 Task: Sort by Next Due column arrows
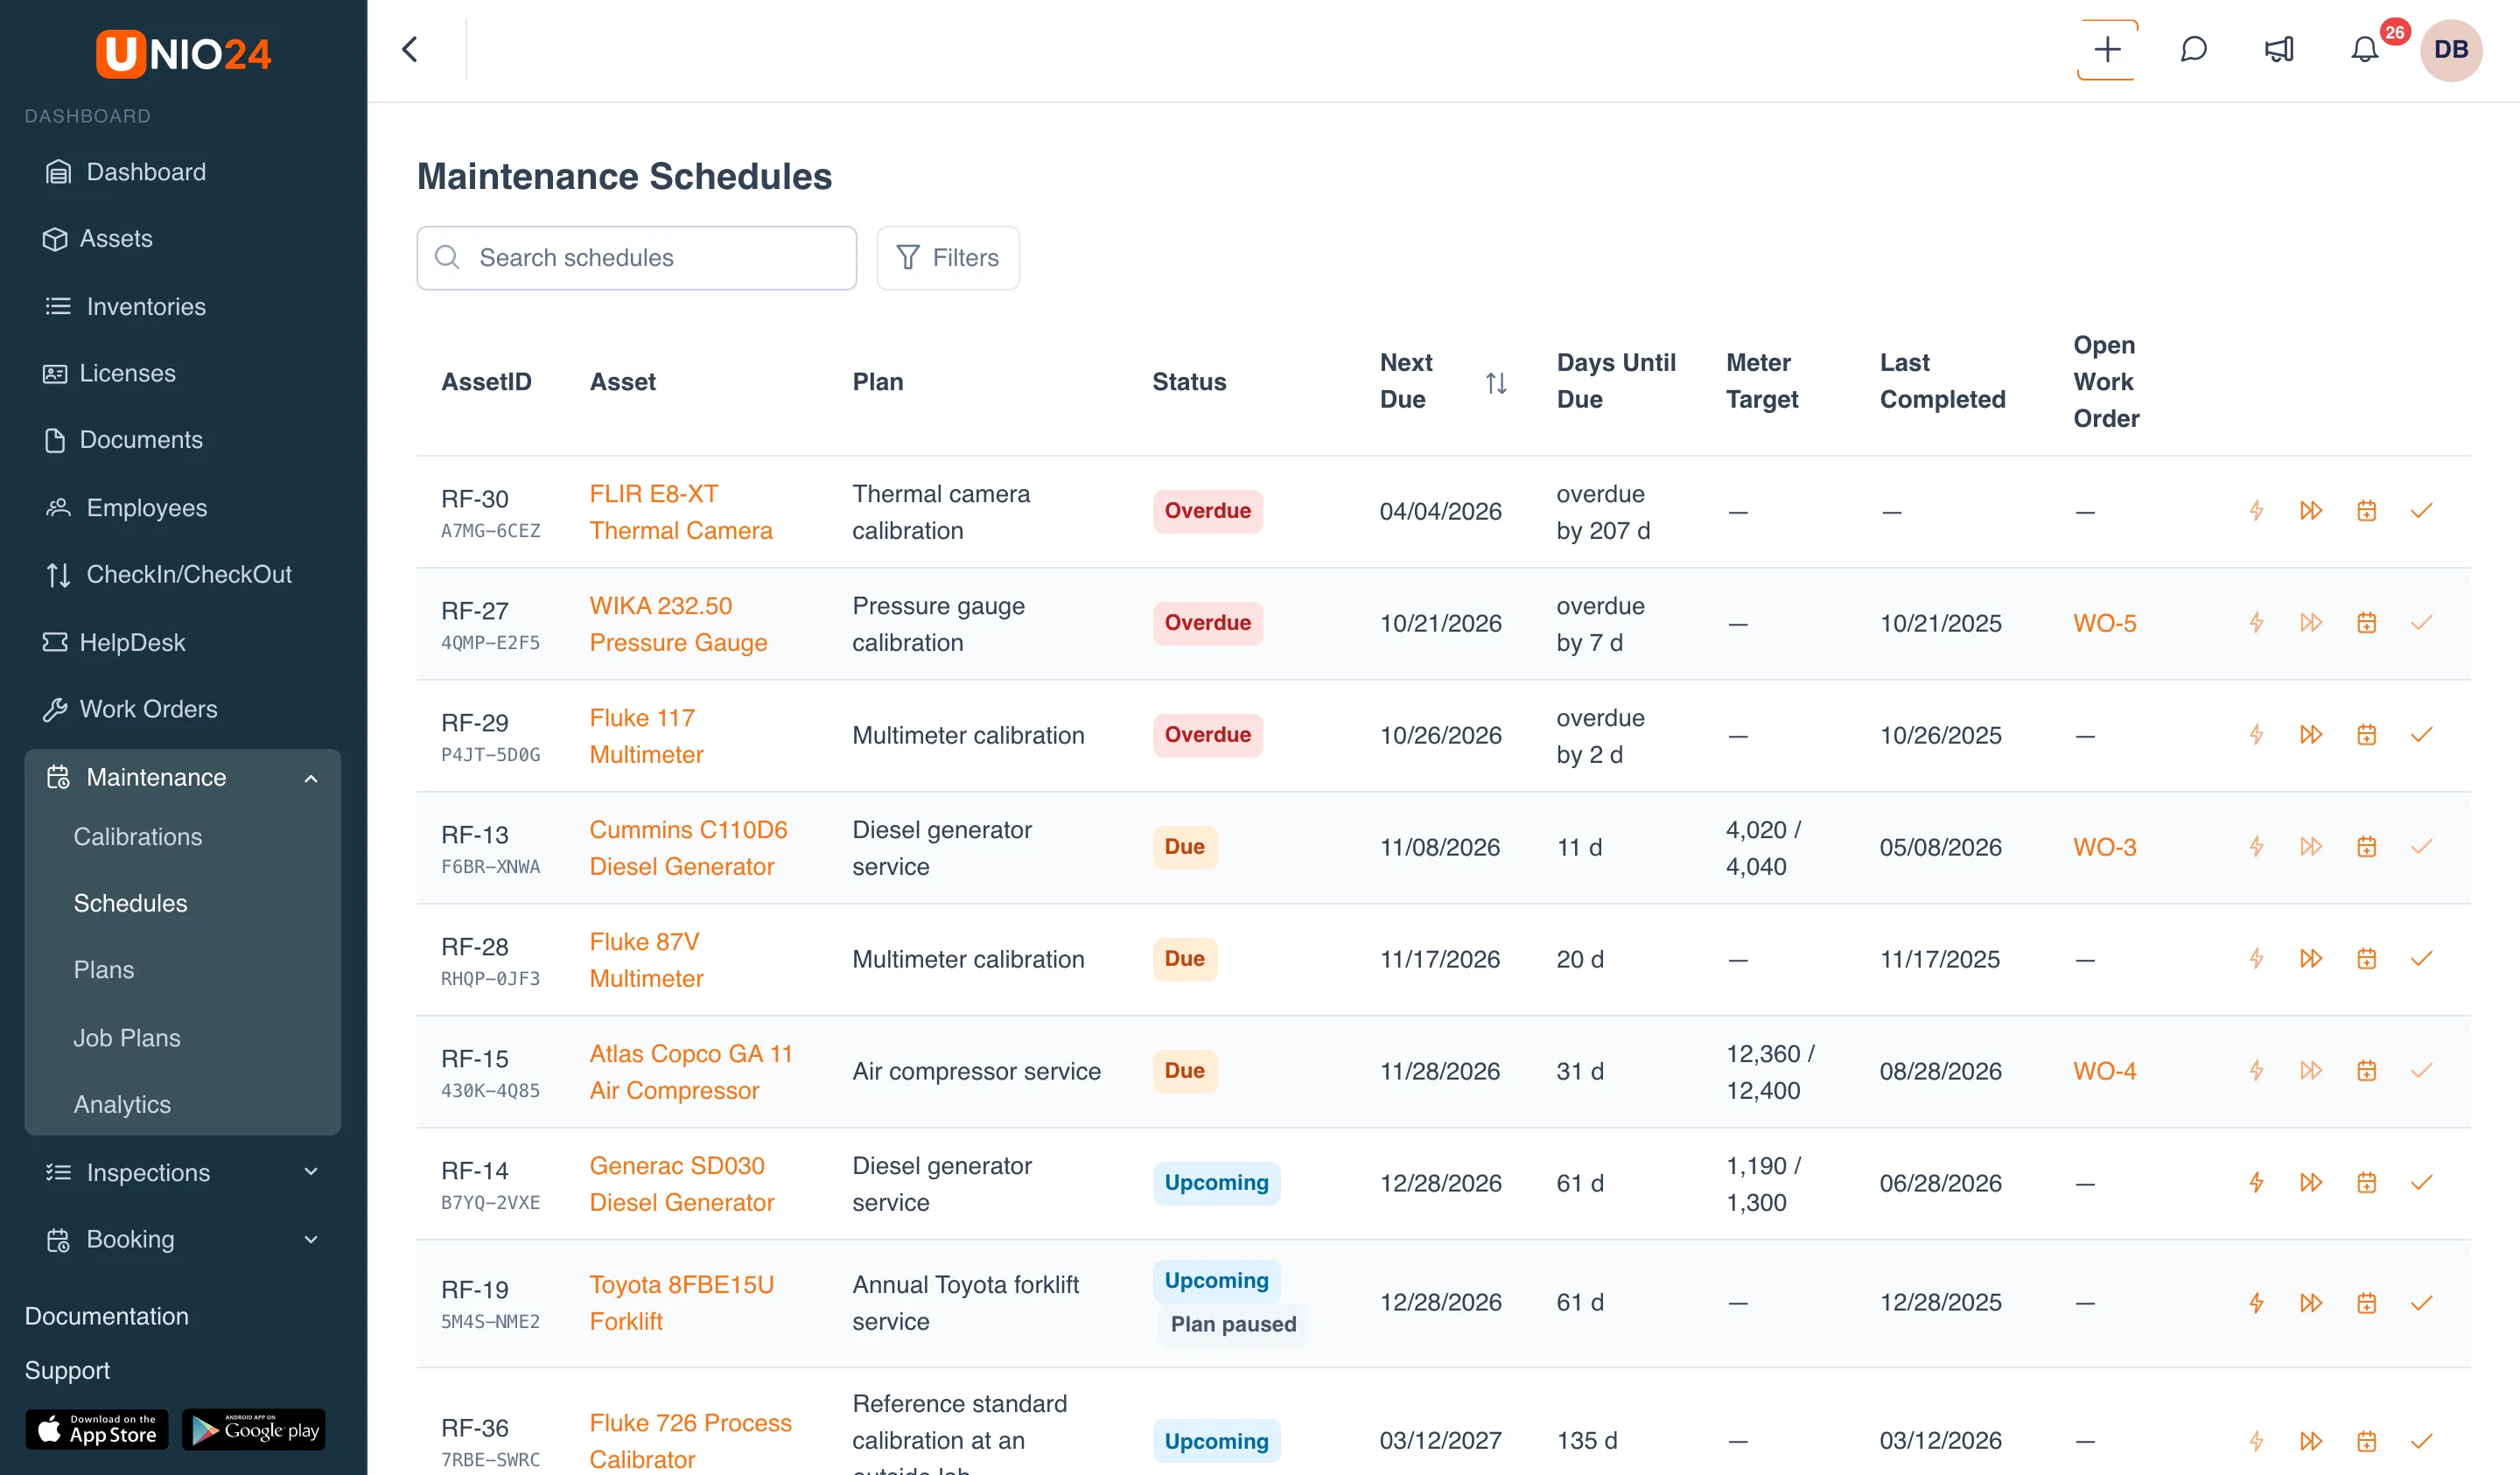pos(1496,383)
